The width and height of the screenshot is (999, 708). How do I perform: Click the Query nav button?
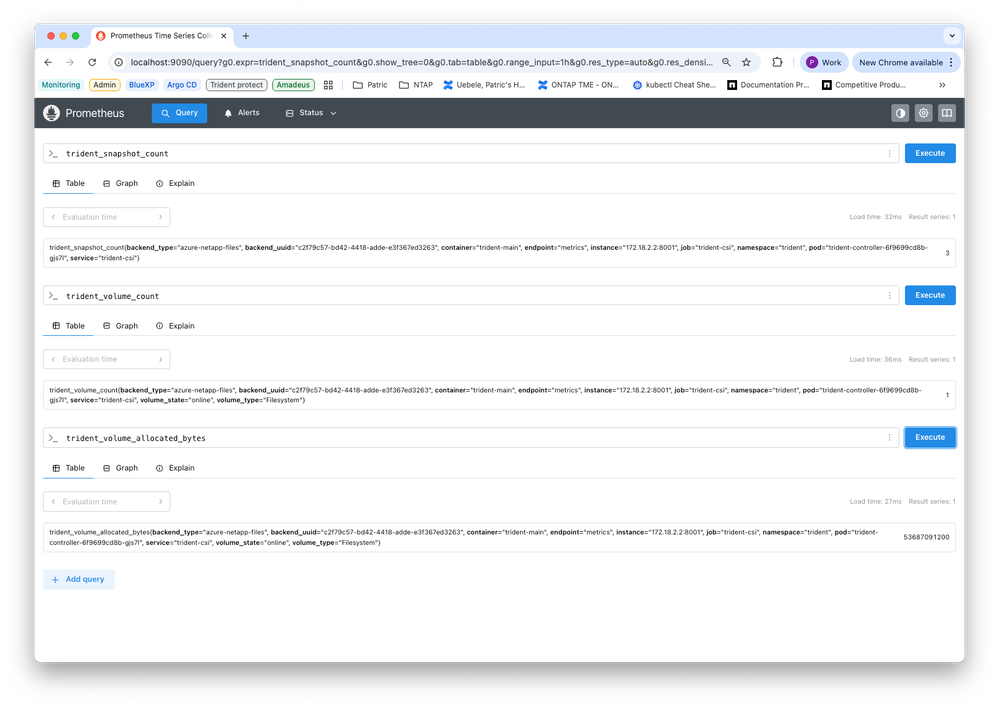(179, 113)
